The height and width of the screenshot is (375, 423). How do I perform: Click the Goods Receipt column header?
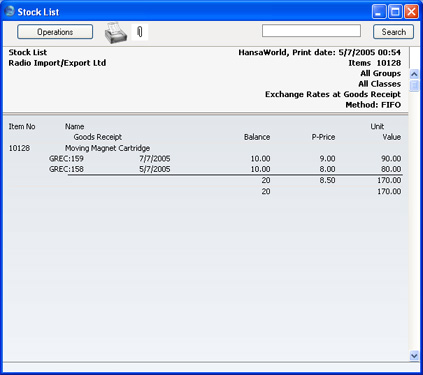pos(98,137)
